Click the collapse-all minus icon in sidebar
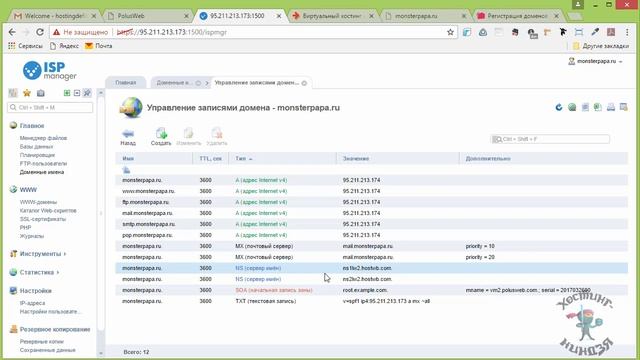Viewport: 640px width, 360px height. [77, 93]
